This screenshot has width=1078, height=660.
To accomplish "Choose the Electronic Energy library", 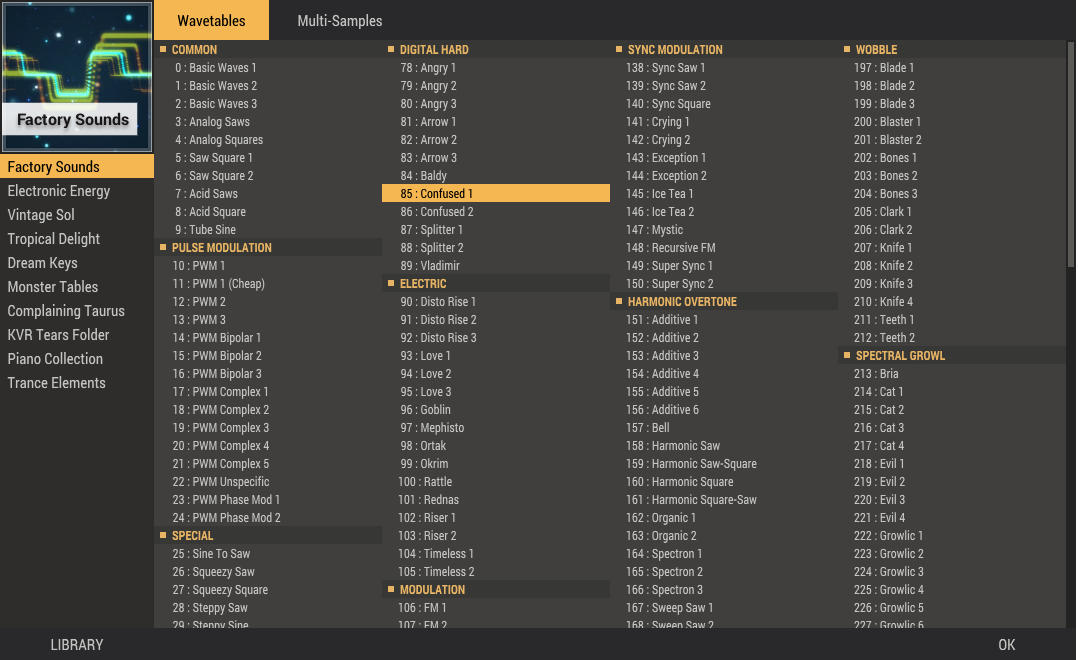I will click(x=59, y=191).
